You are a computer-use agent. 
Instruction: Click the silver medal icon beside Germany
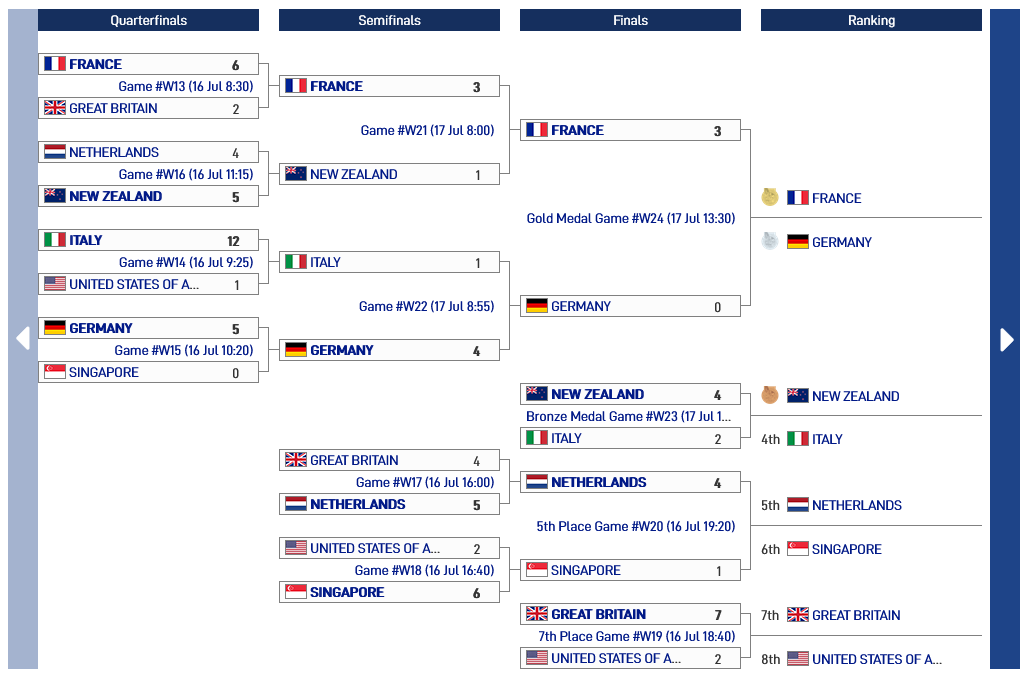(770, 241)
